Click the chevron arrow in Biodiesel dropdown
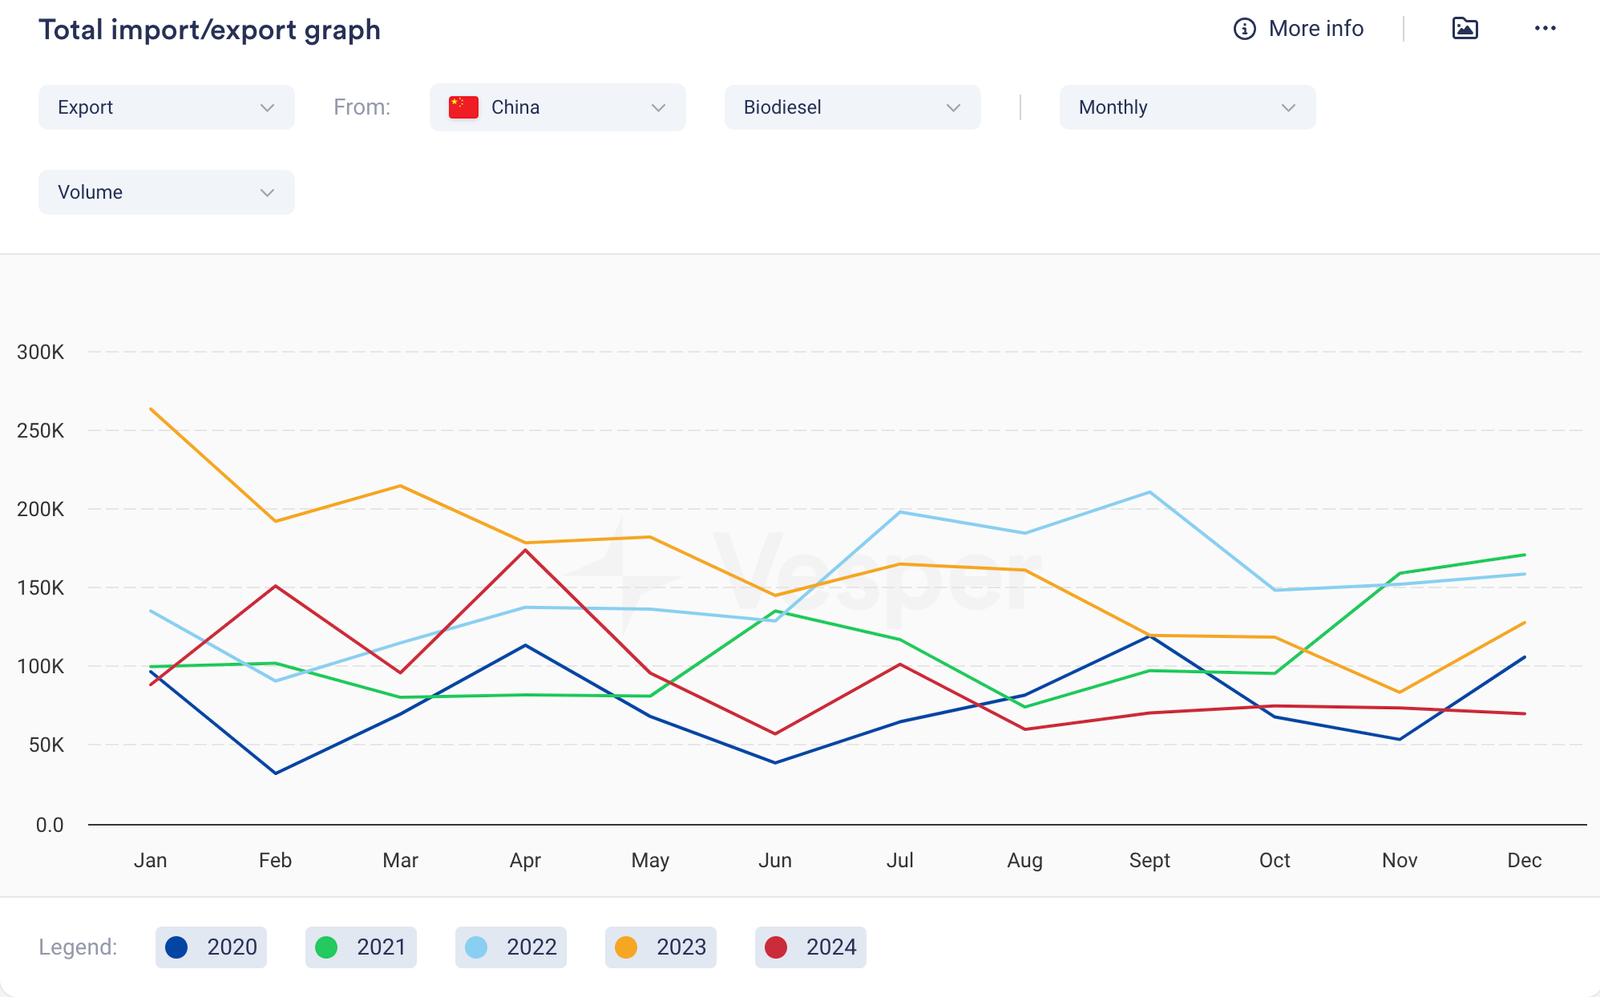 (953, 108)
